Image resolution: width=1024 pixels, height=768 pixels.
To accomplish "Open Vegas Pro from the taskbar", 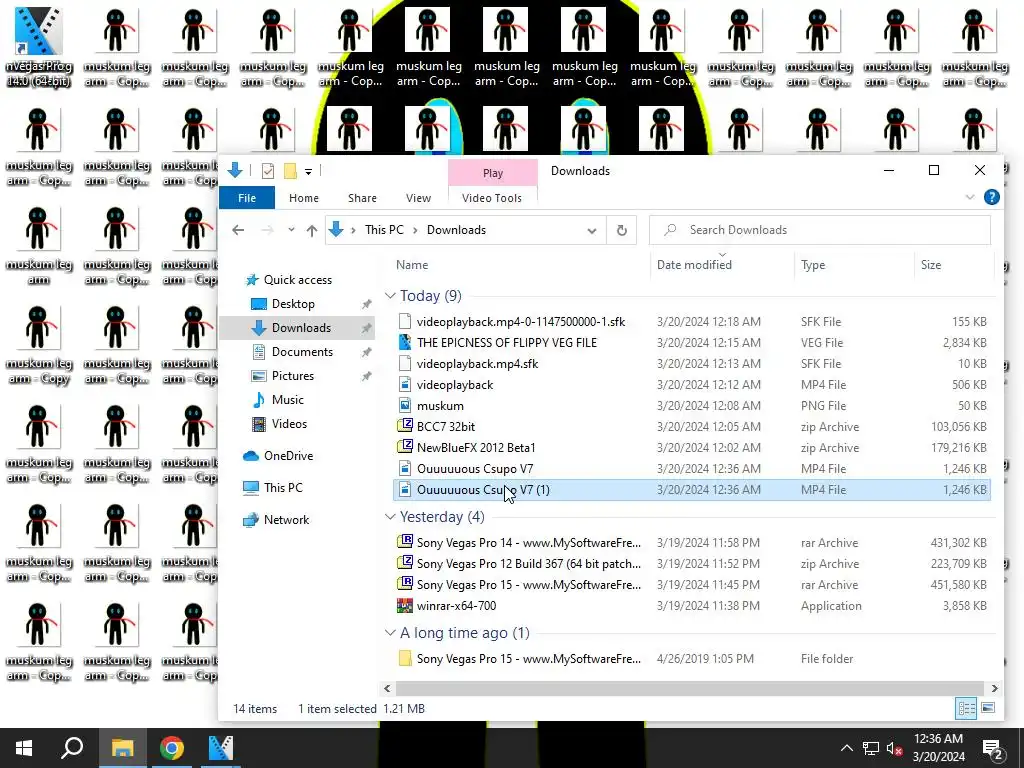I will [221, 748].
